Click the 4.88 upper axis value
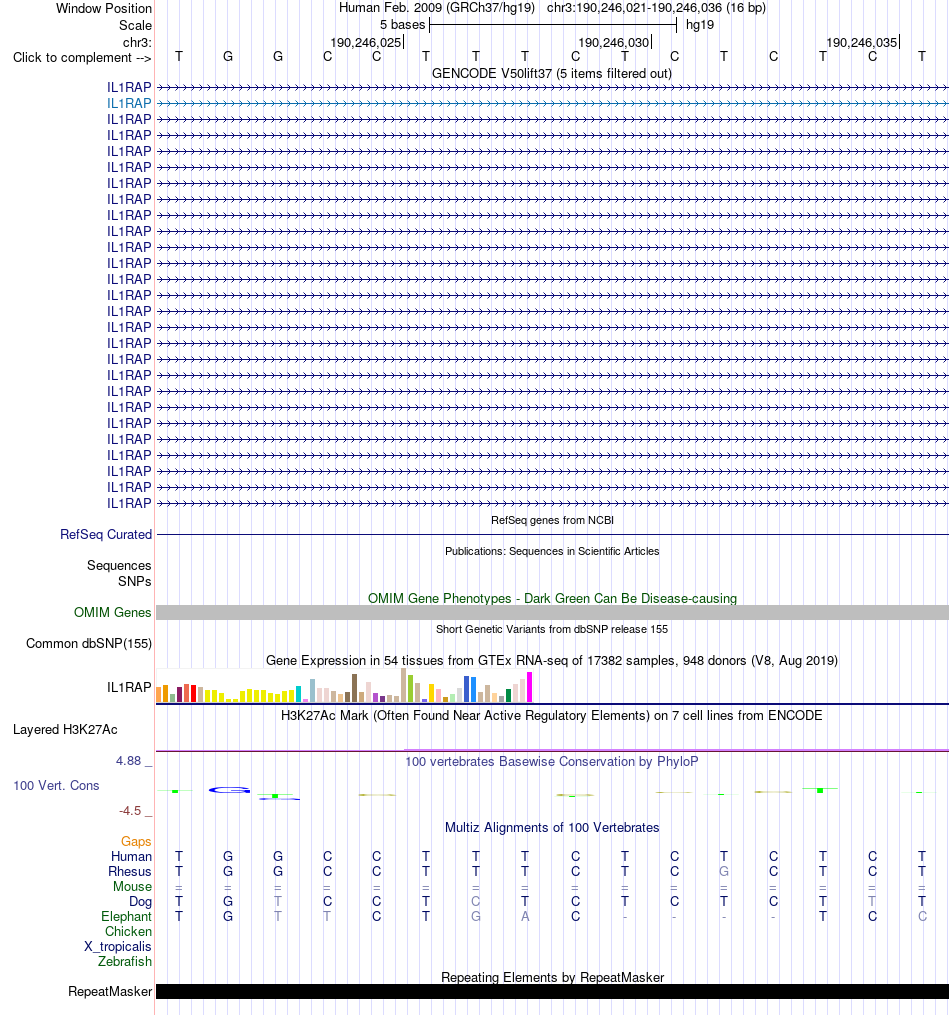The image size is (950, 1015). [x=128, y=761]
